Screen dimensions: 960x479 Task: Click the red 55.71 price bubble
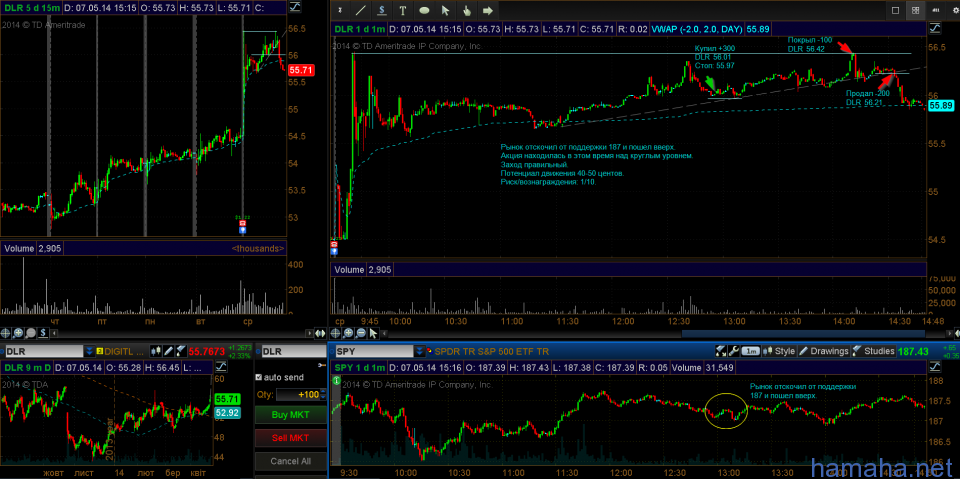pos(300,70)
